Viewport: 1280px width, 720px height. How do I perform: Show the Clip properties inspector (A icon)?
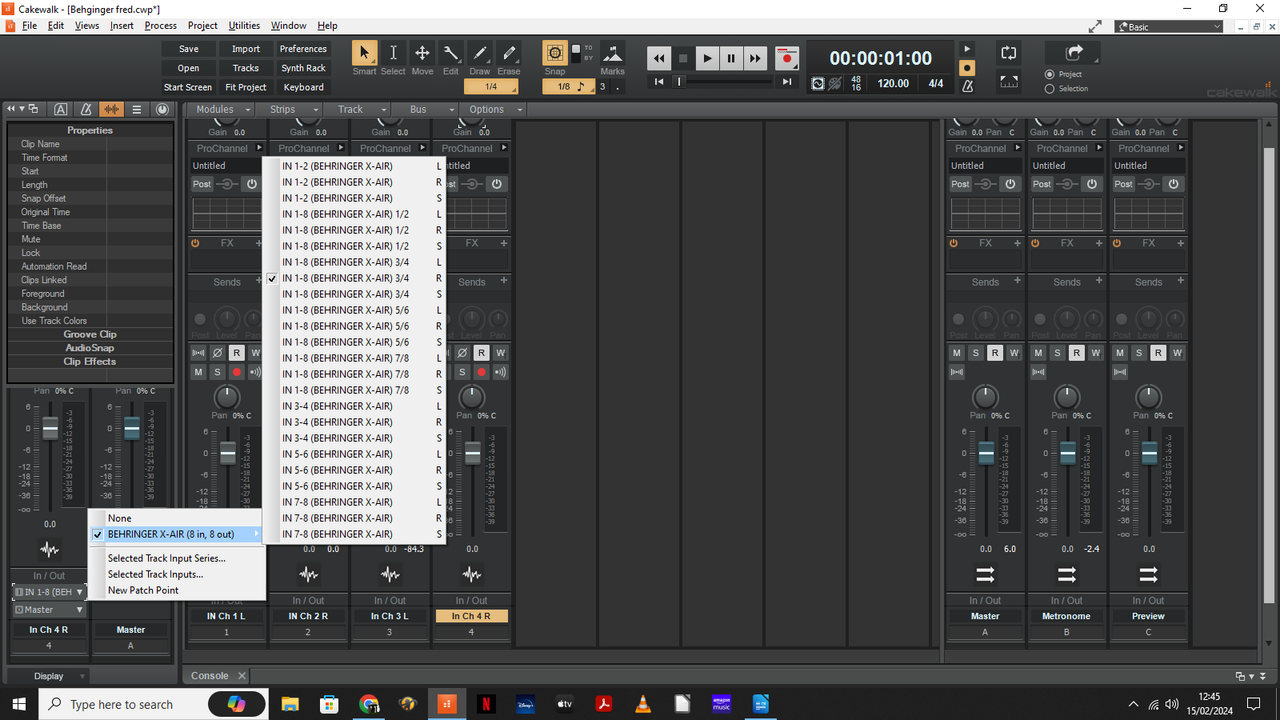[x=61, y=109]
